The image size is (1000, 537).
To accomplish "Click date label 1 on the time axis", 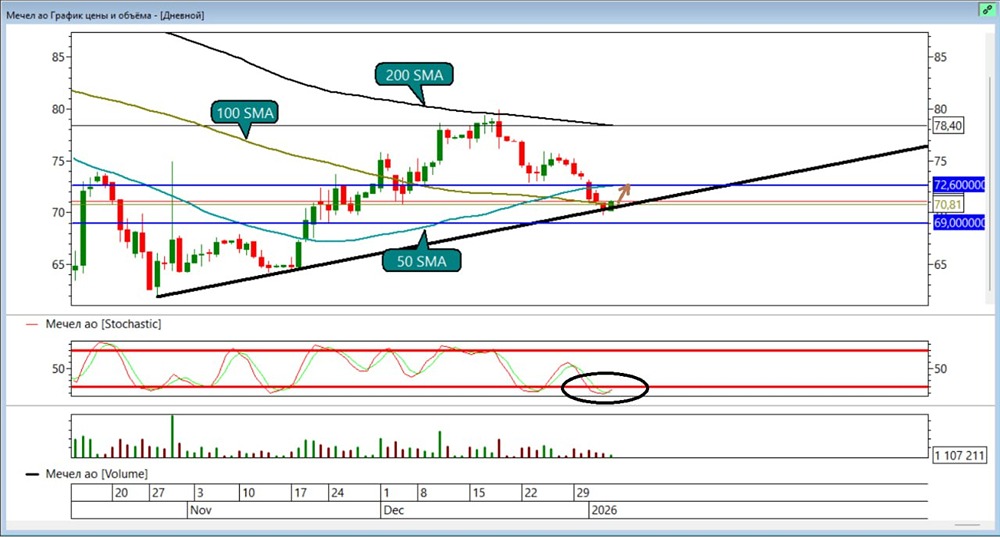I will pos(386,492).
